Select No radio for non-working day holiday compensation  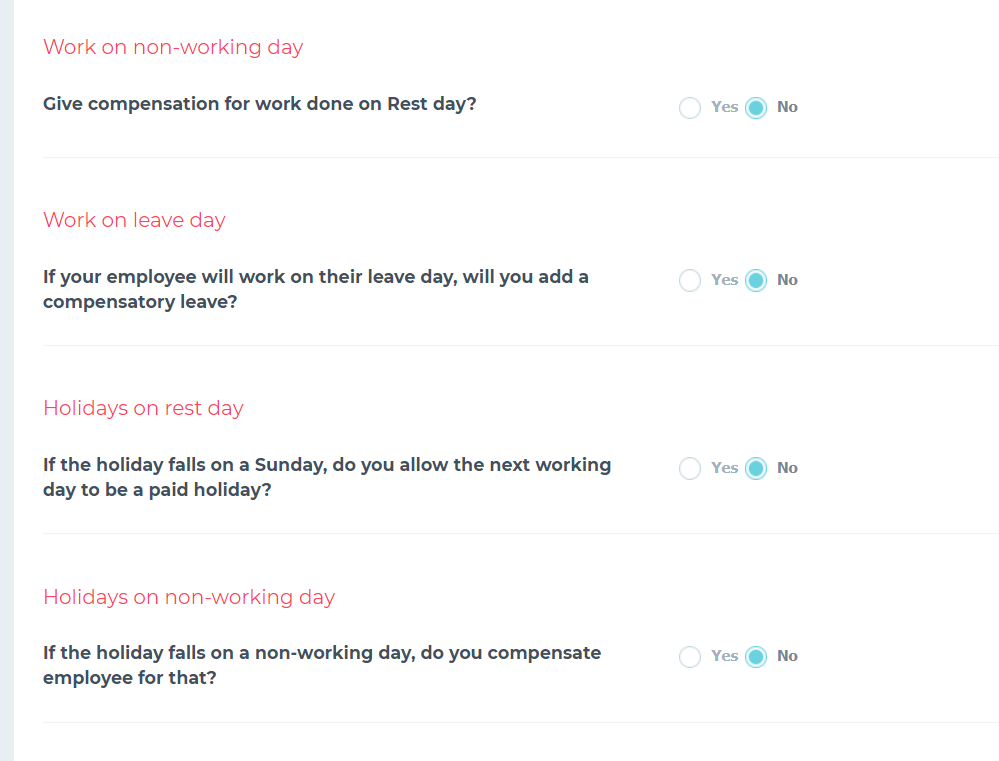(756, 656)
